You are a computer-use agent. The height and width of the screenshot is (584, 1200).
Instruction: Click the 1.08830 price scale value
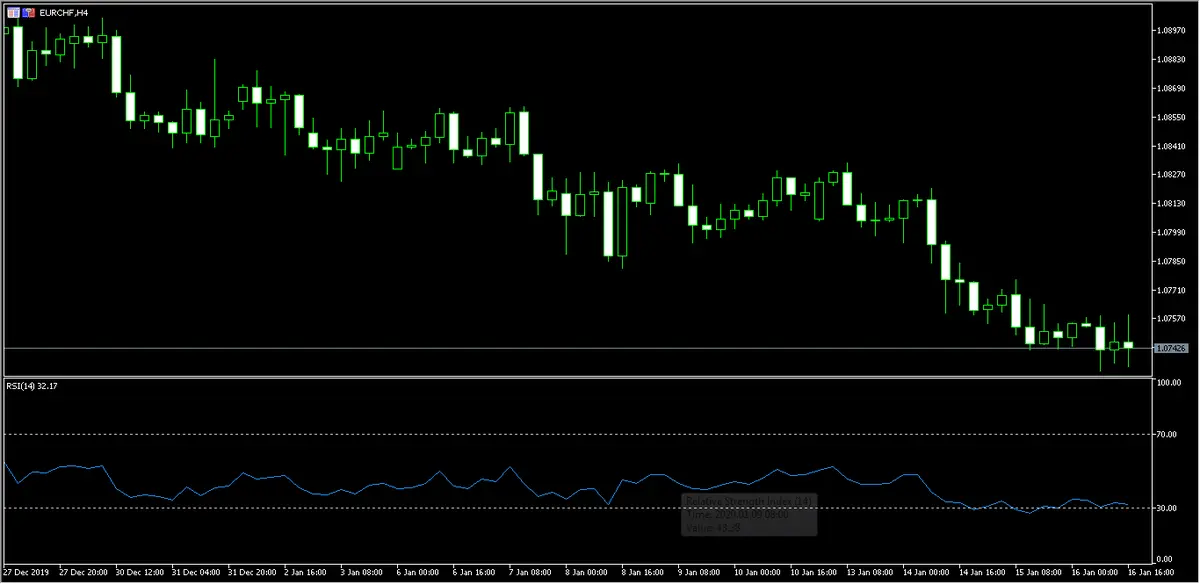(1170, 59)
